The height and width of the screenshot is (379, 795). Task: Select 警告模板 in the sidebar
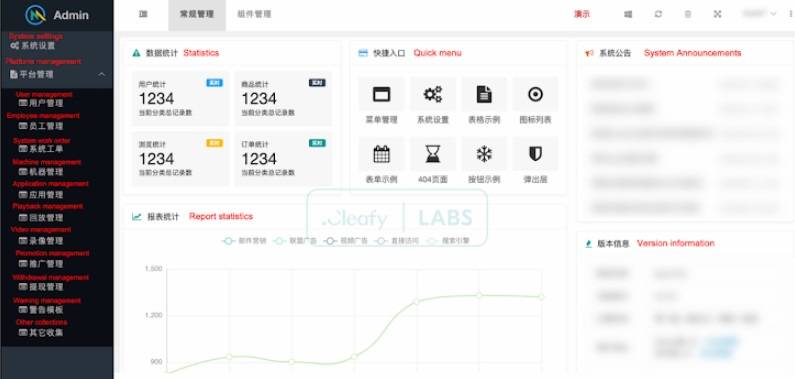click(x=41, y=310)
